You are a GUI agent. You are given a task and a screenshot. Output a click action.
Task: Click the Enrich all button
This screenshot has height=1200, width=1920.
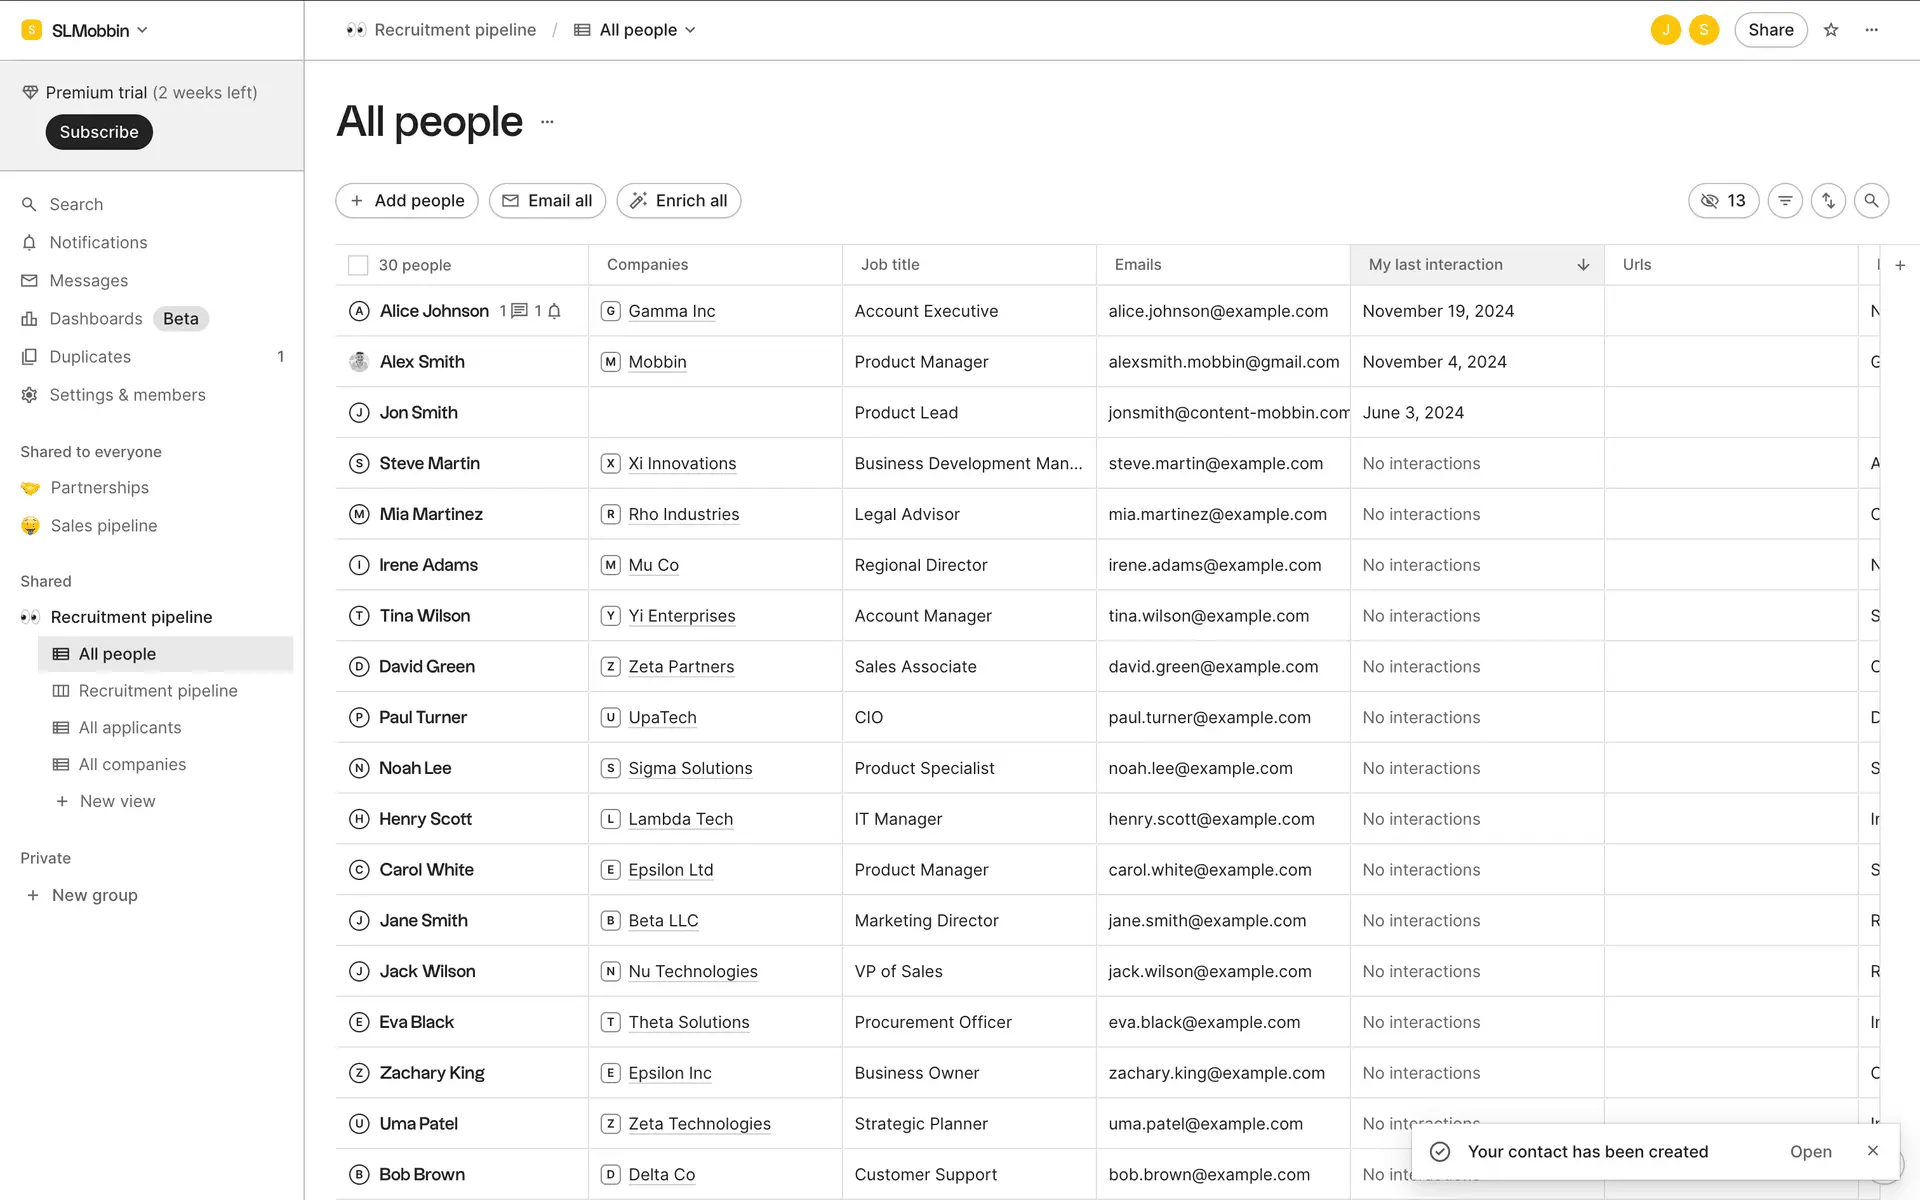tap(679, 201)
